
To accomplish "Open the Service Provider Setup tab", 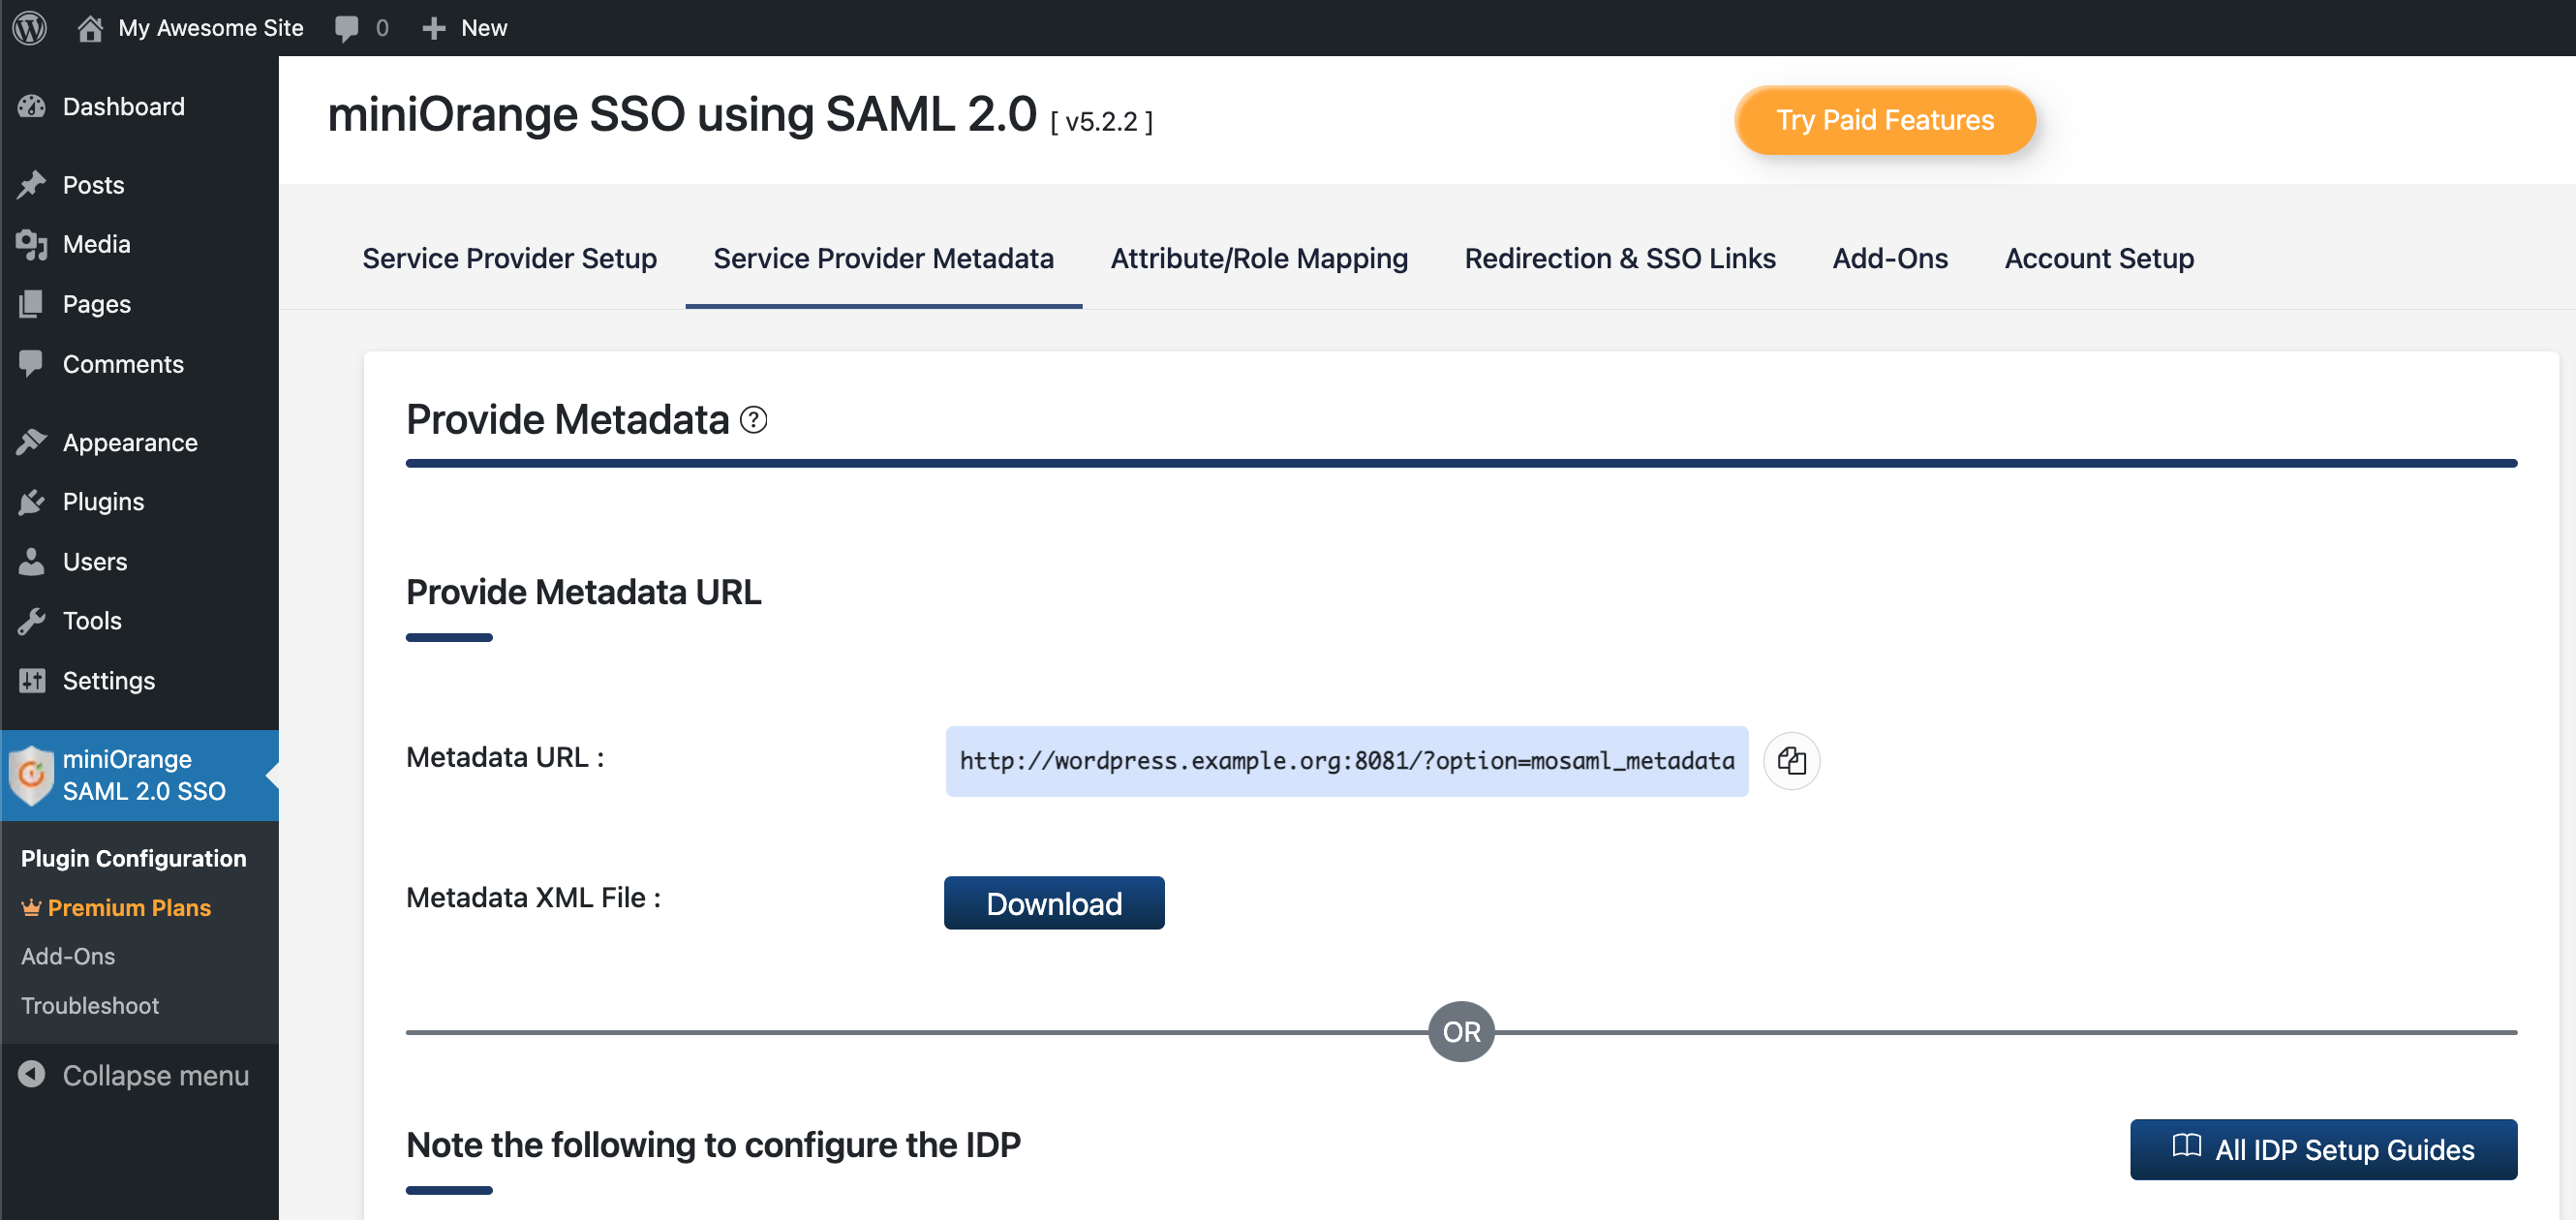I will pos(509,258).
